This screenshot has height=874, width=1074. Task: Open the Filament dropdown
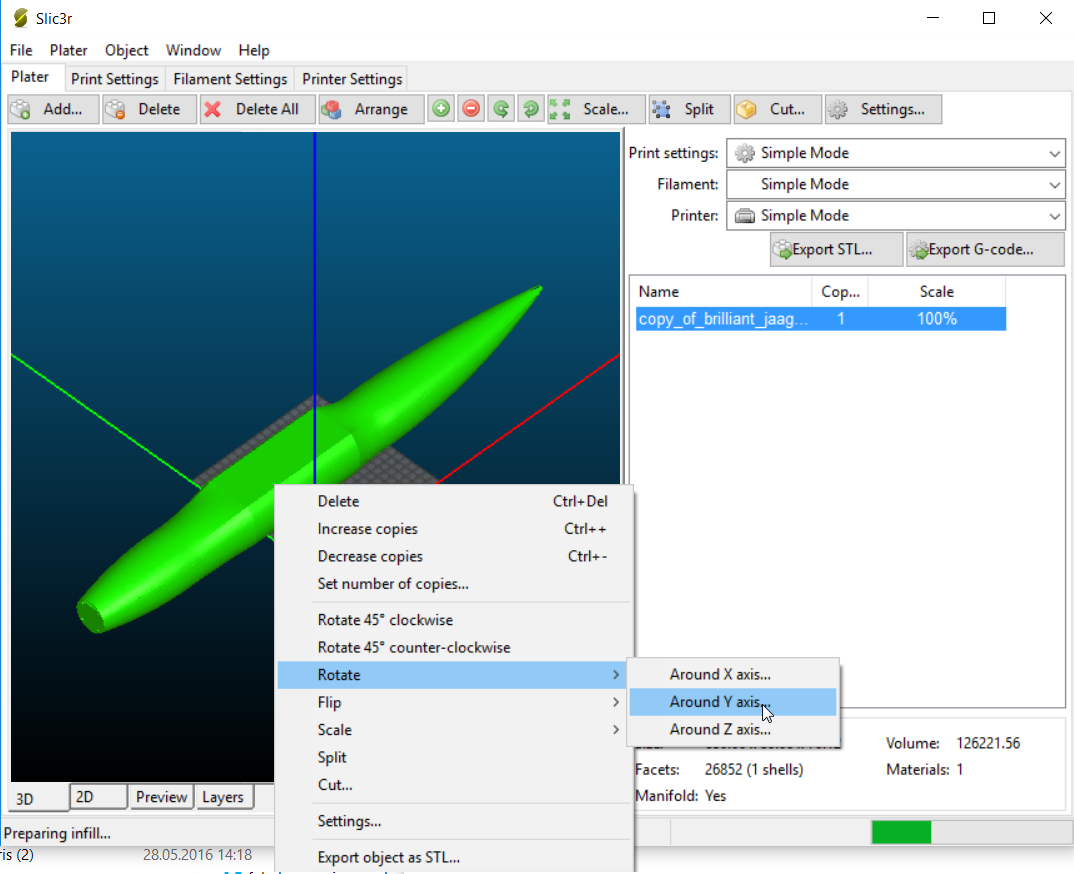[896, 184]
